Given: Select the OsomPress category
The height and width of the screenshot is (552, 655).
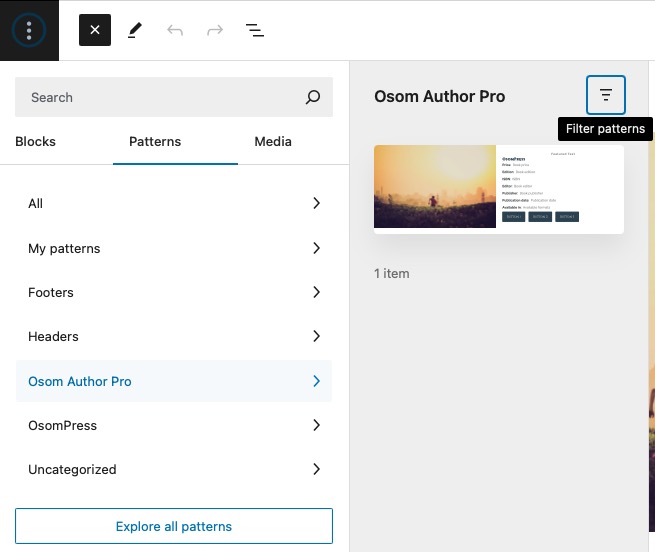Looking at the screenshot, I should [x=174, y=425].
